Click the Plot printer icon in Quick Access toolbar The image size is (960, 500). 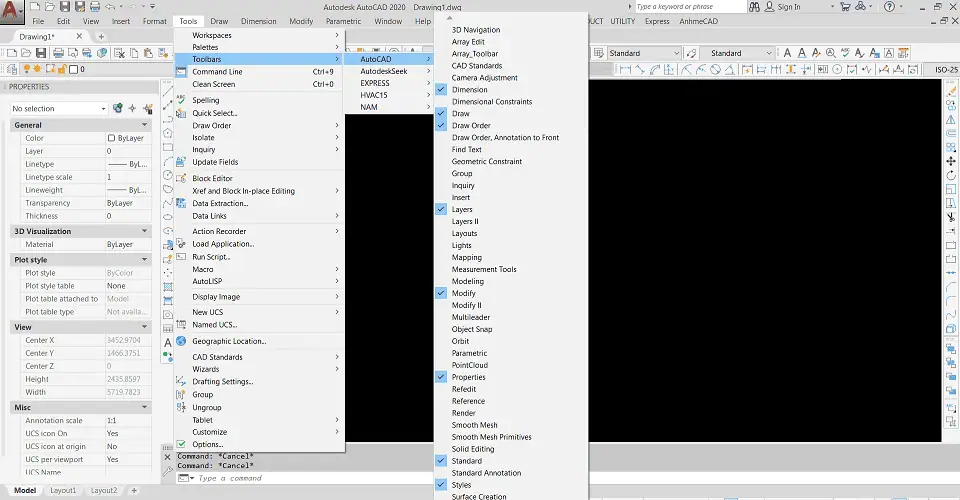tap(95, 7)
